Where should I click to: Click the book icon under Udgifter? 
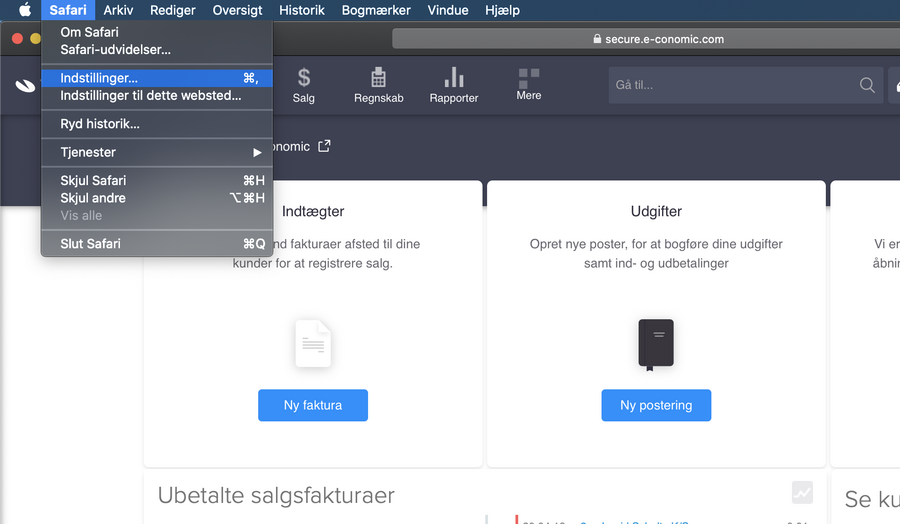click(x=656, y=344)
